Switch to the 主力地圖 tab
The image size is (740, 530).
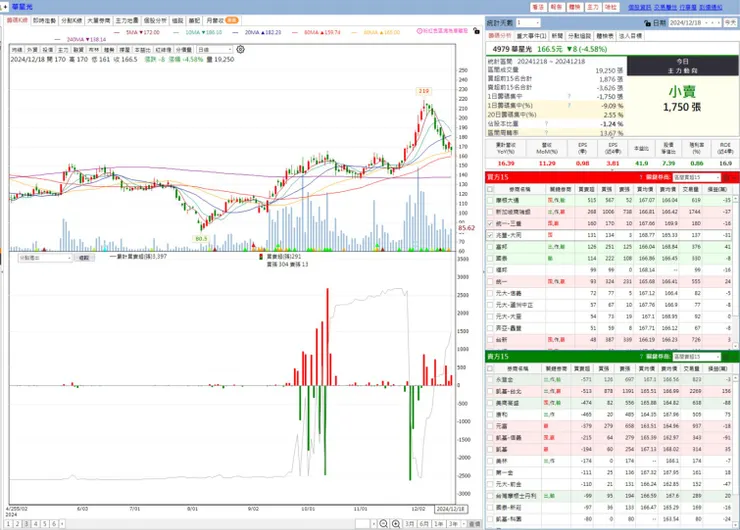pyautogui.click(x=127, y=20)
